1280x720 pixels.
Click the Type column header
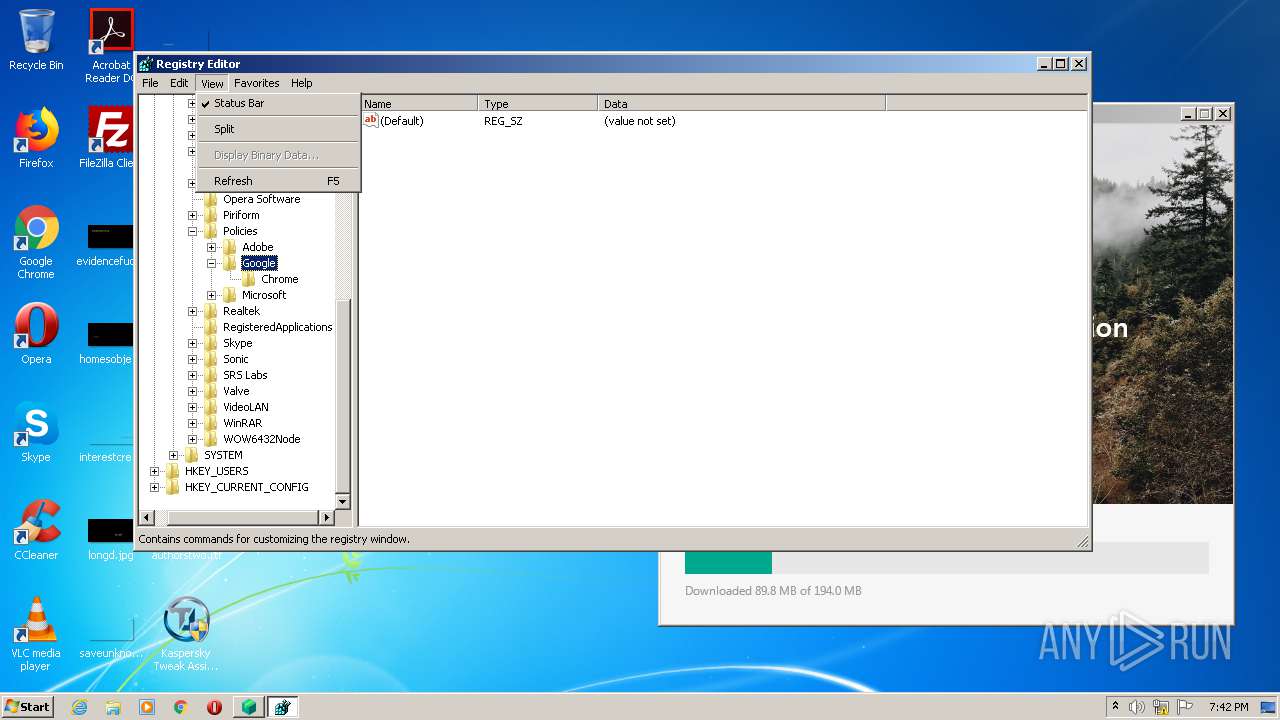[538, 103]
